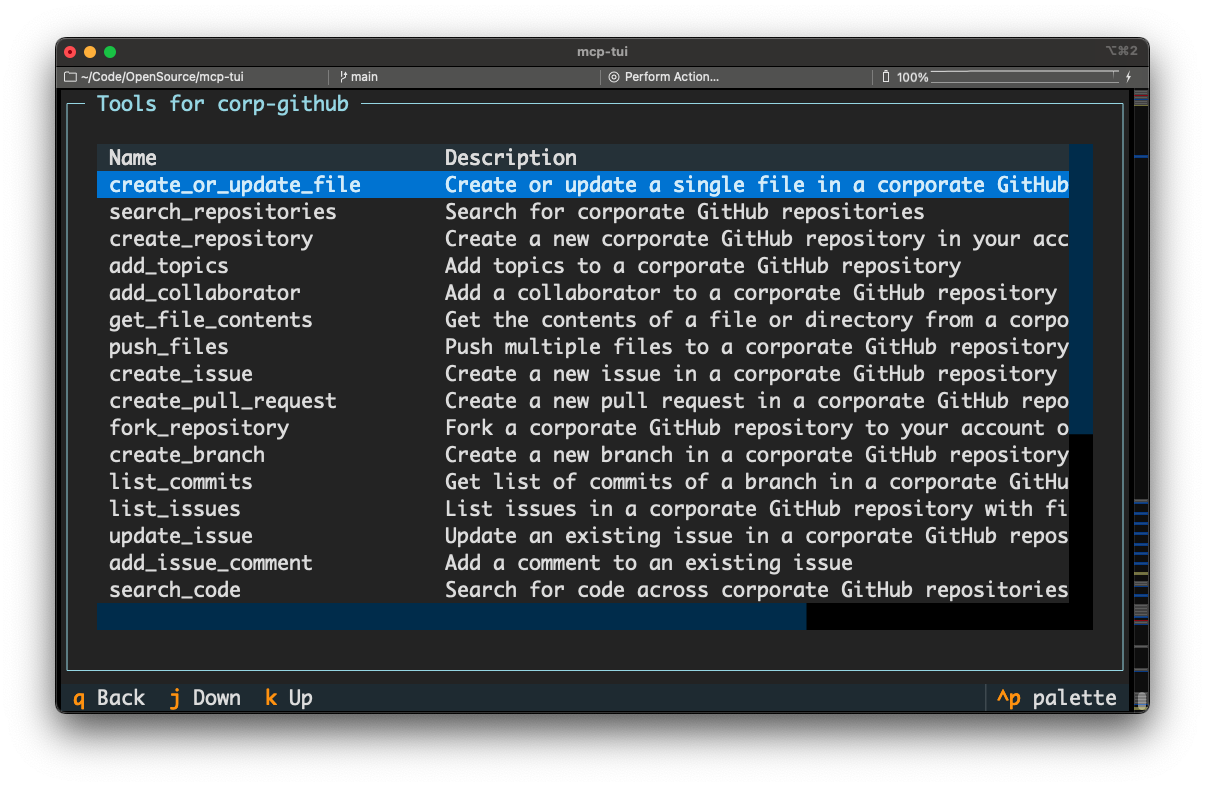Click the main branch label in the title bar
Screen dimensions: 1205x787
364,76
